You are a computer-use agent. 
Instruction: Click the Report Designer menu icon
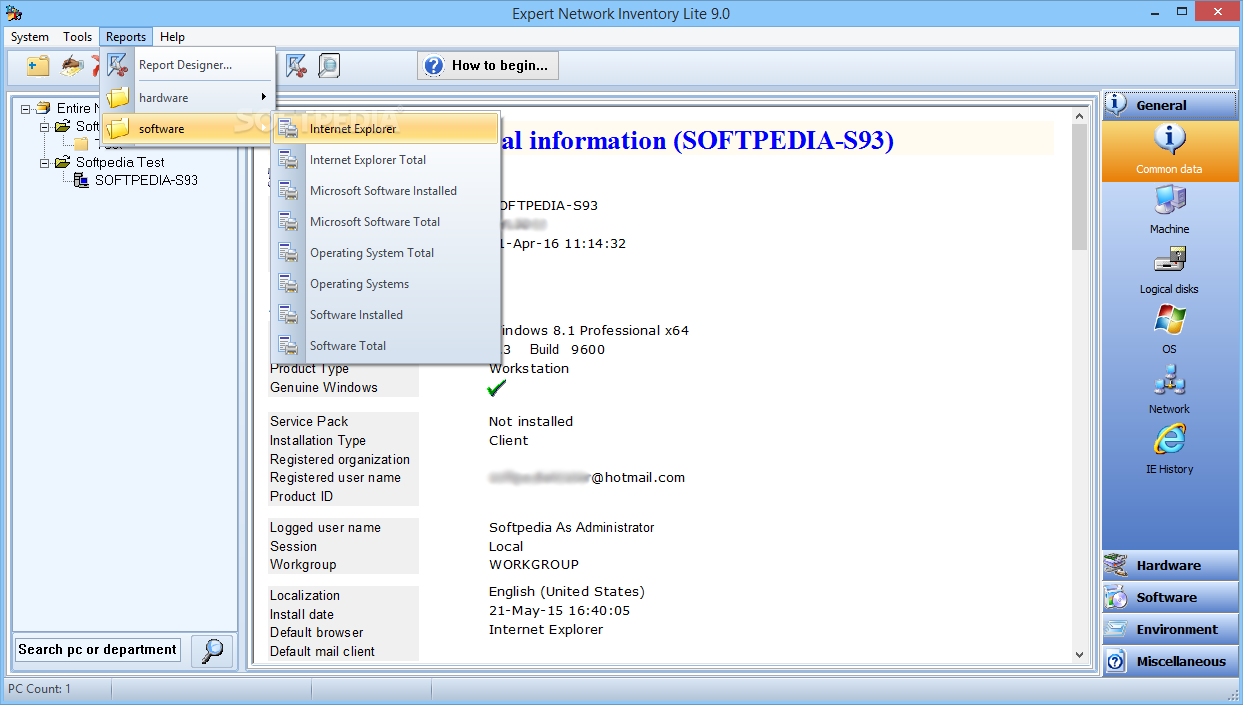click(x=118, y=65)
